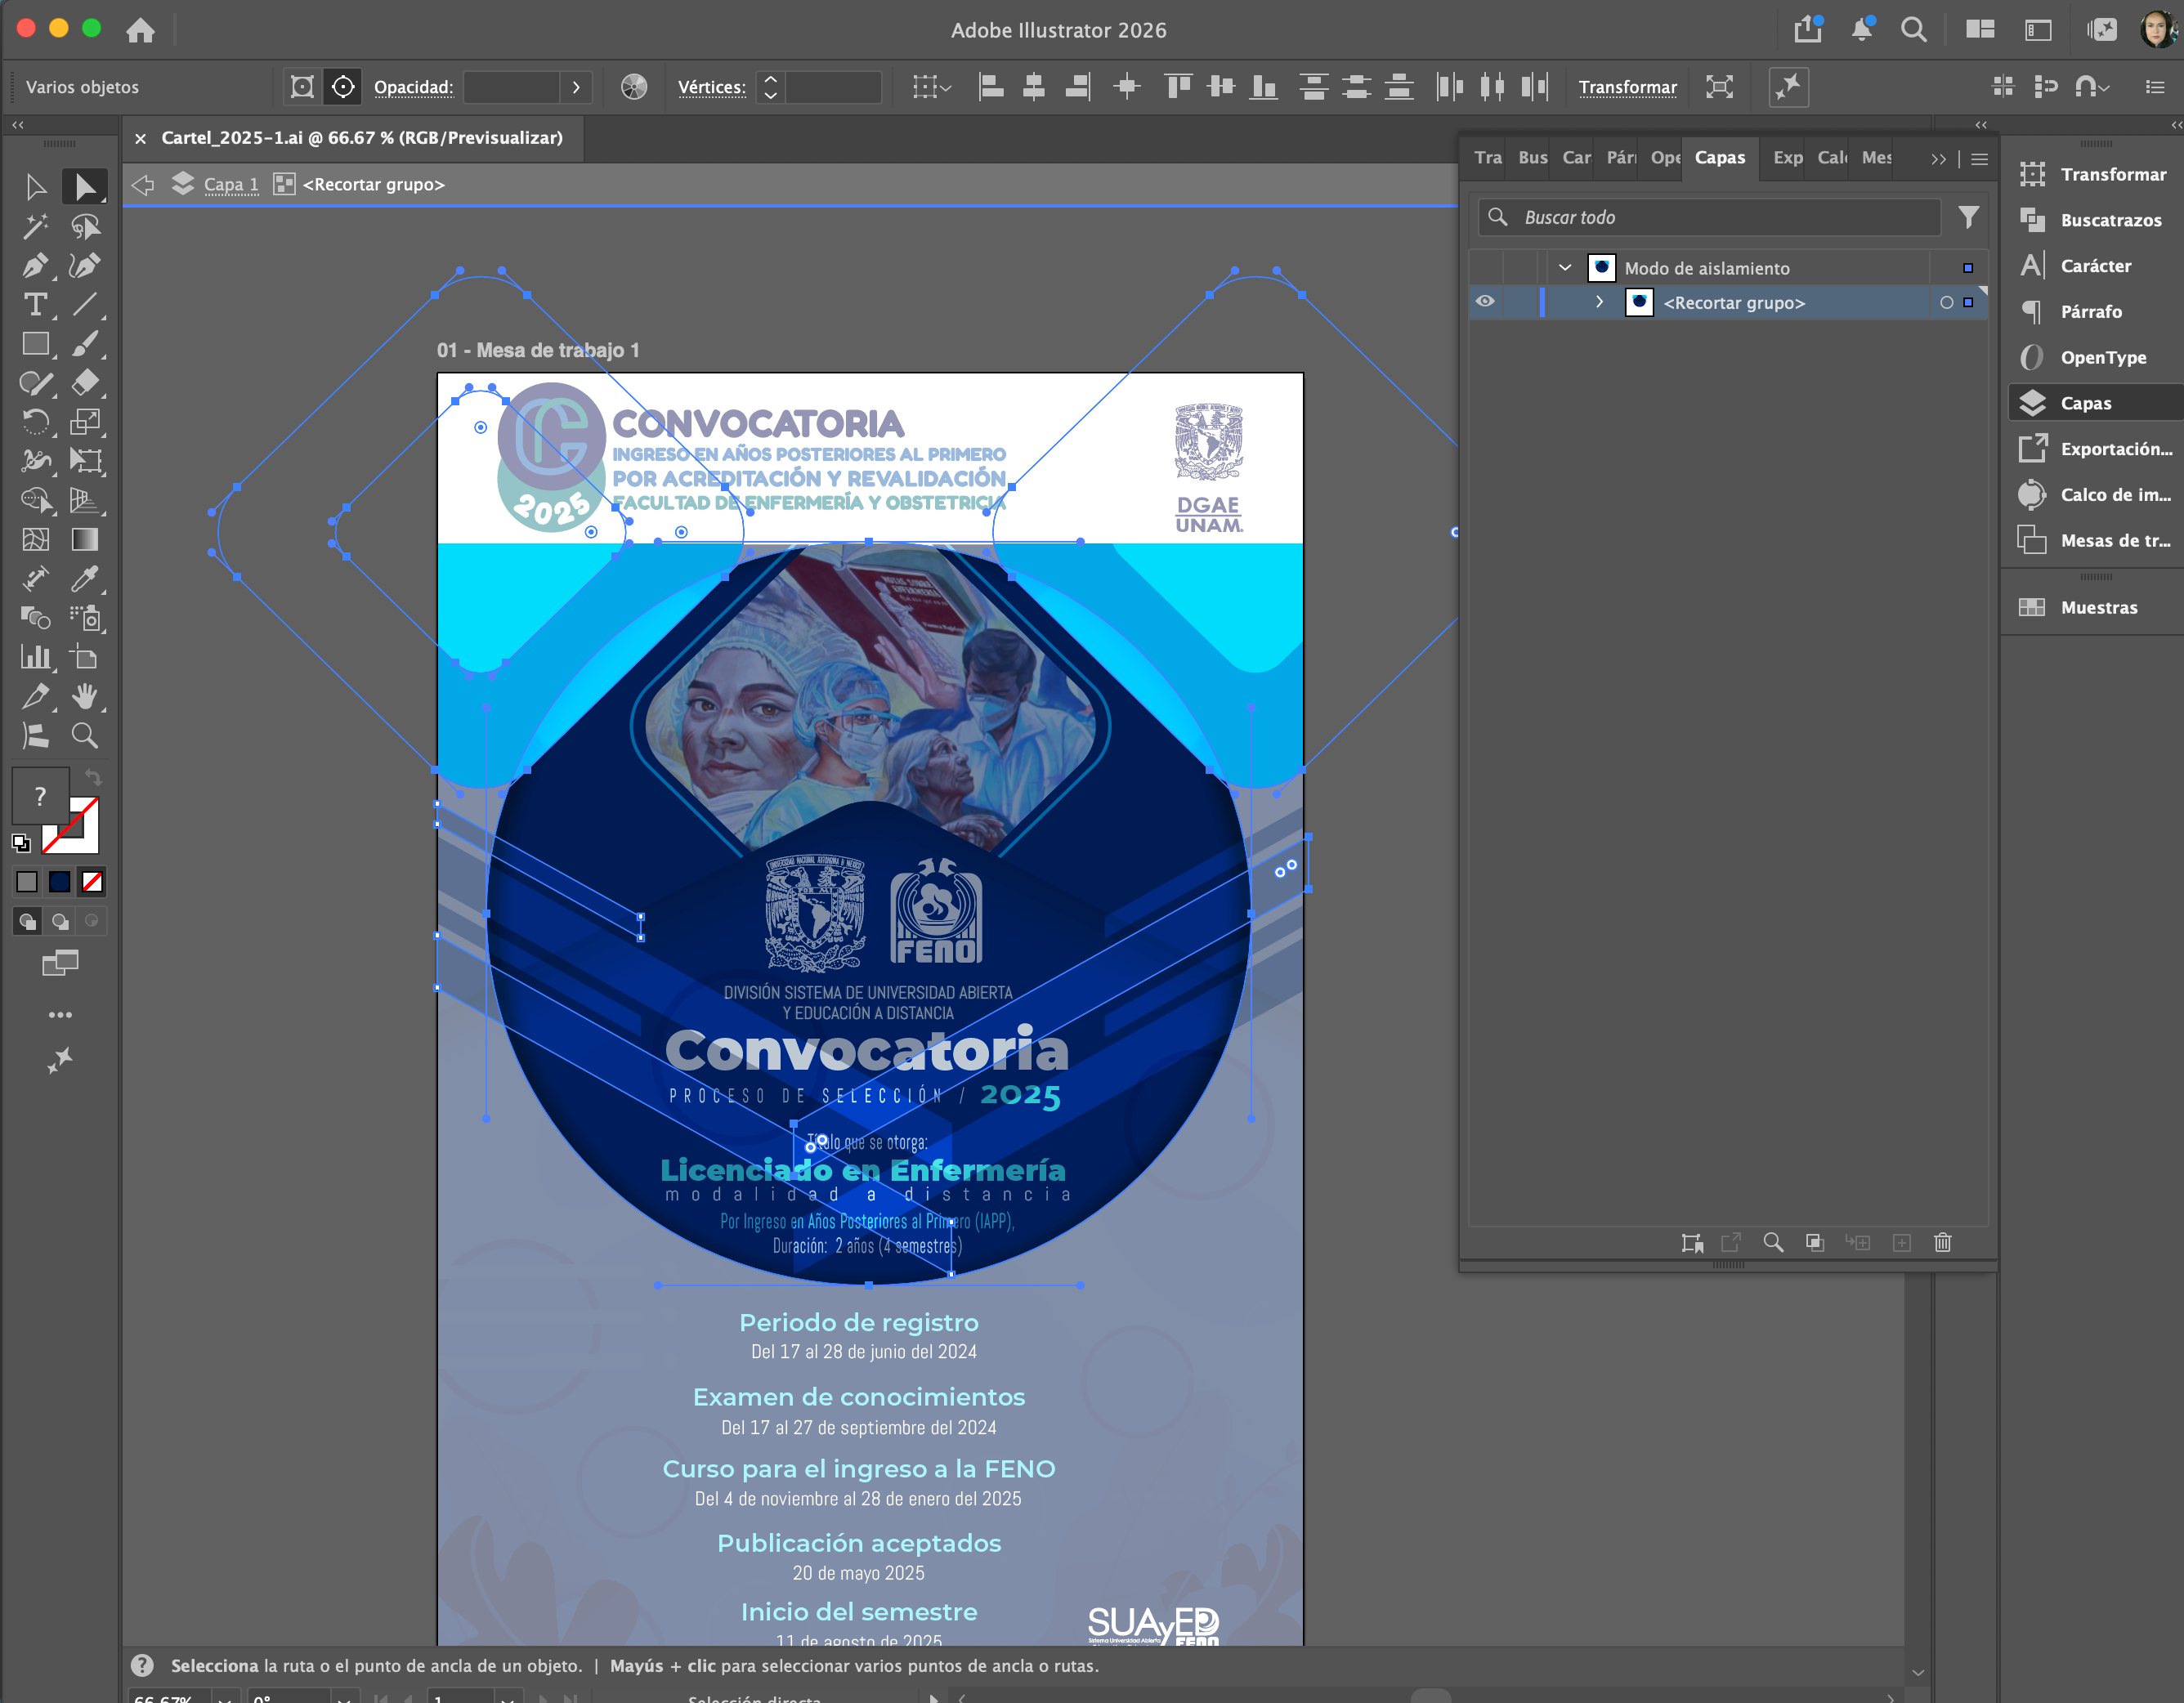Click the Recolor Artwork wheel icon

634,87
